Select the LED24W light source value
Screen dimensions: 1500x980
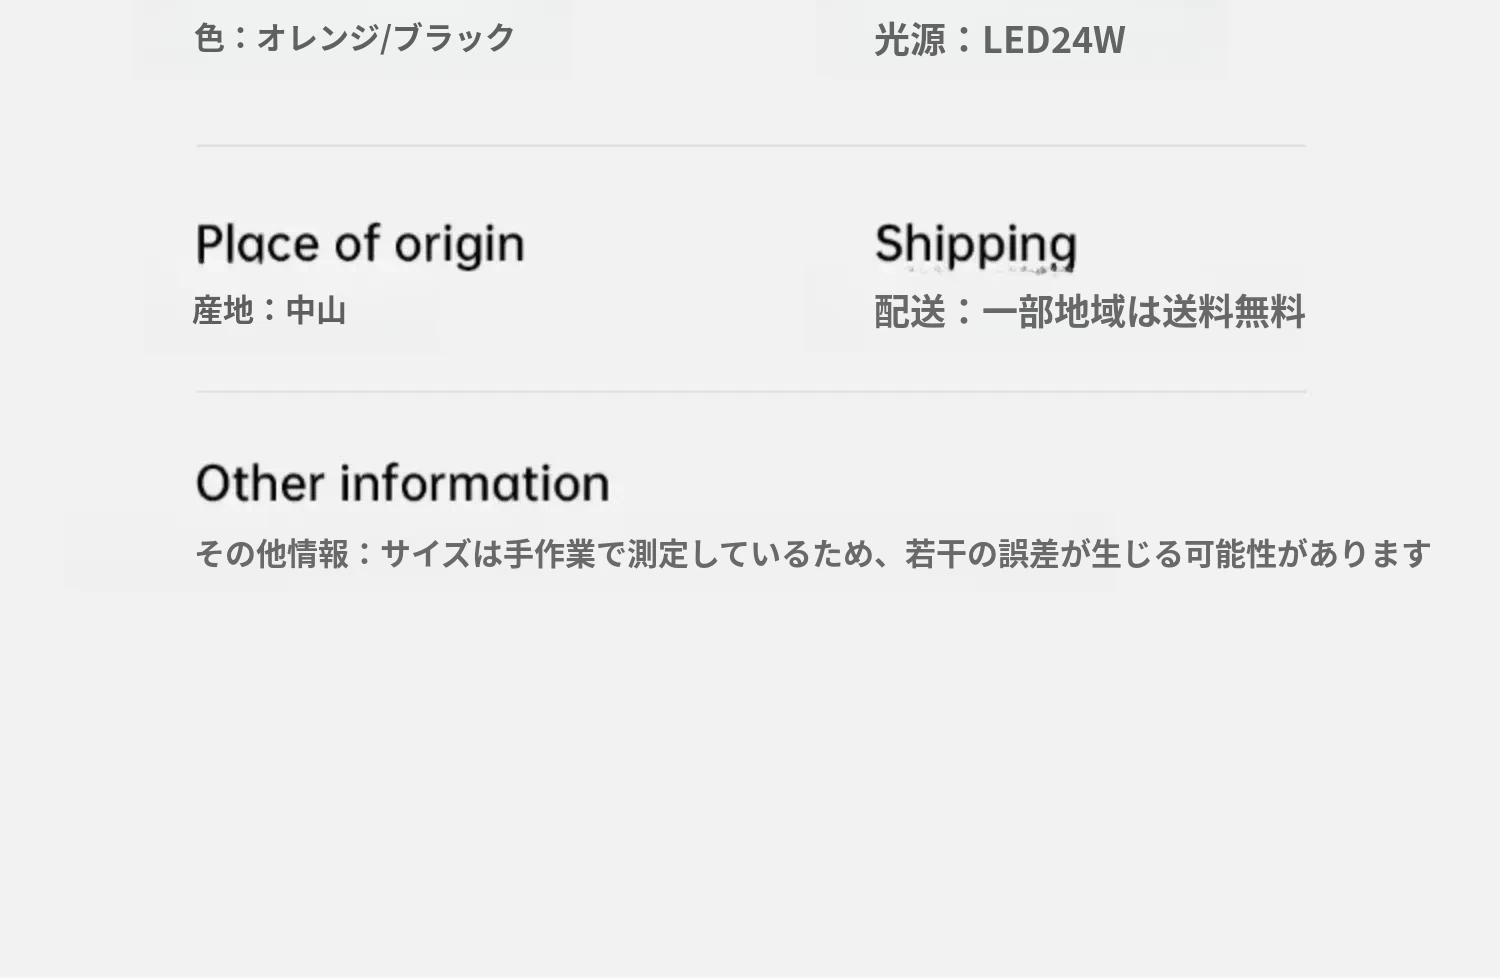(1053, 40)
